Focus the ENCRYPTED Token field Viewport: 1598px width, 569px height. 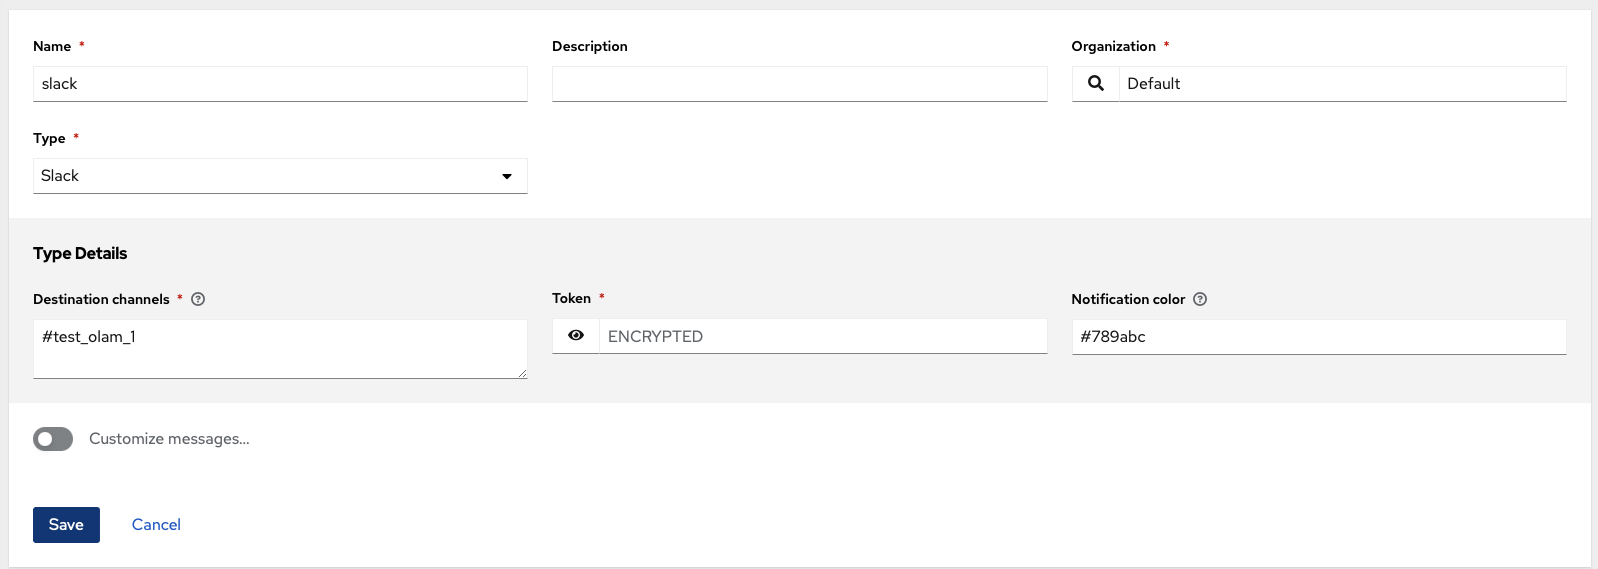tap(822, 336)
